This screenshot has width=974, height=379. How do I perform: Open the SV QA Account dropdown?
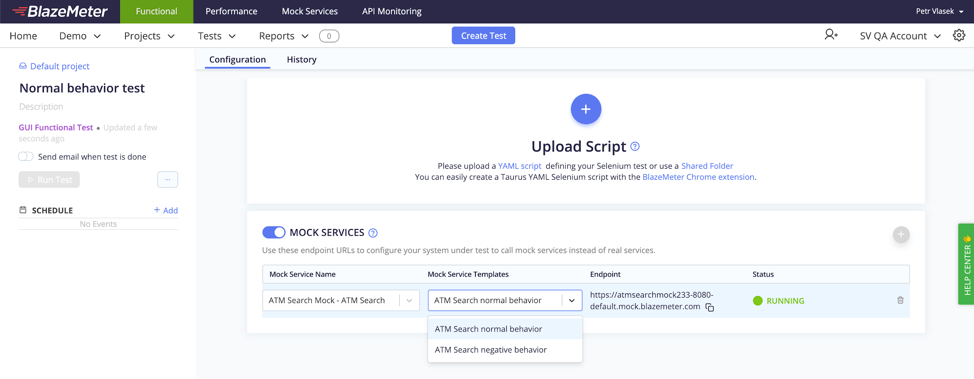coord(901,36)
